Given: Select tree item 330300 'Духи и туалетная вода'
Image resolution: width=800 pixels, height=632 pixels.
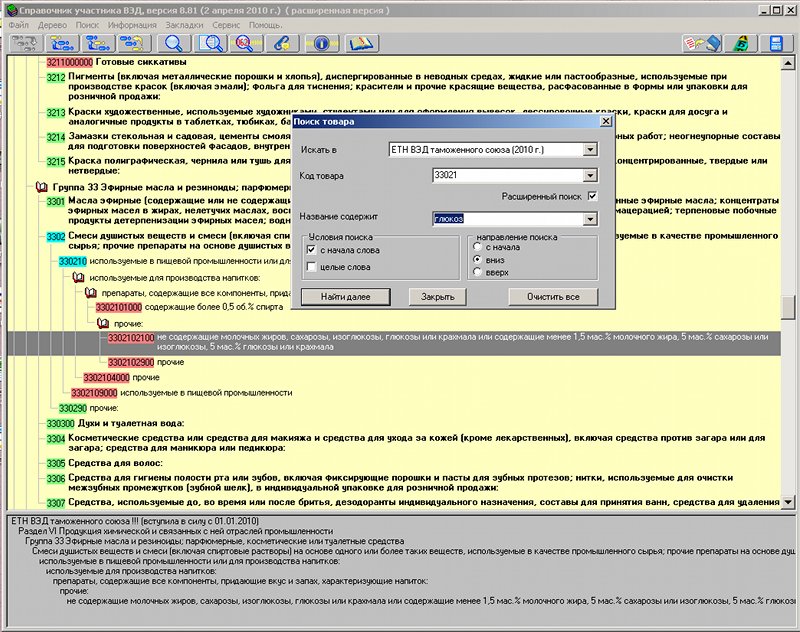Looking at the screenshot, I should pyautogui.click(x=61, y=423).
